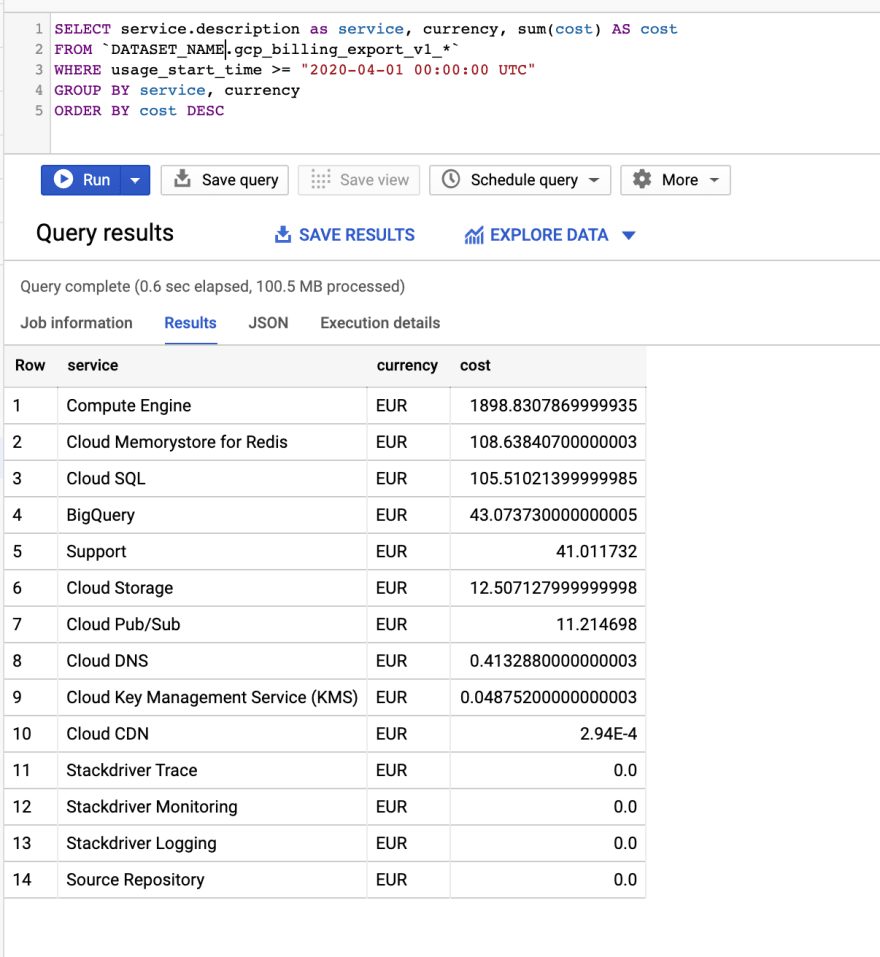Click the Schedule query clock icon
The height and width of the screenshot is (957, 880).
[450, 179]
